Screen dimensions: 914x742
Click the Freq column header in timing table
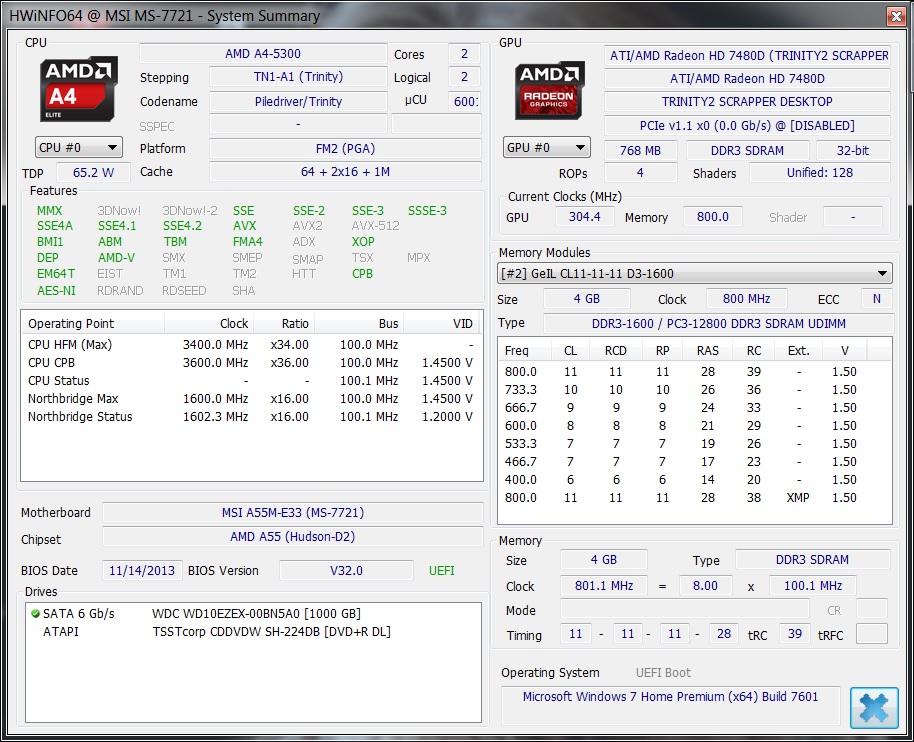[525, 350]
